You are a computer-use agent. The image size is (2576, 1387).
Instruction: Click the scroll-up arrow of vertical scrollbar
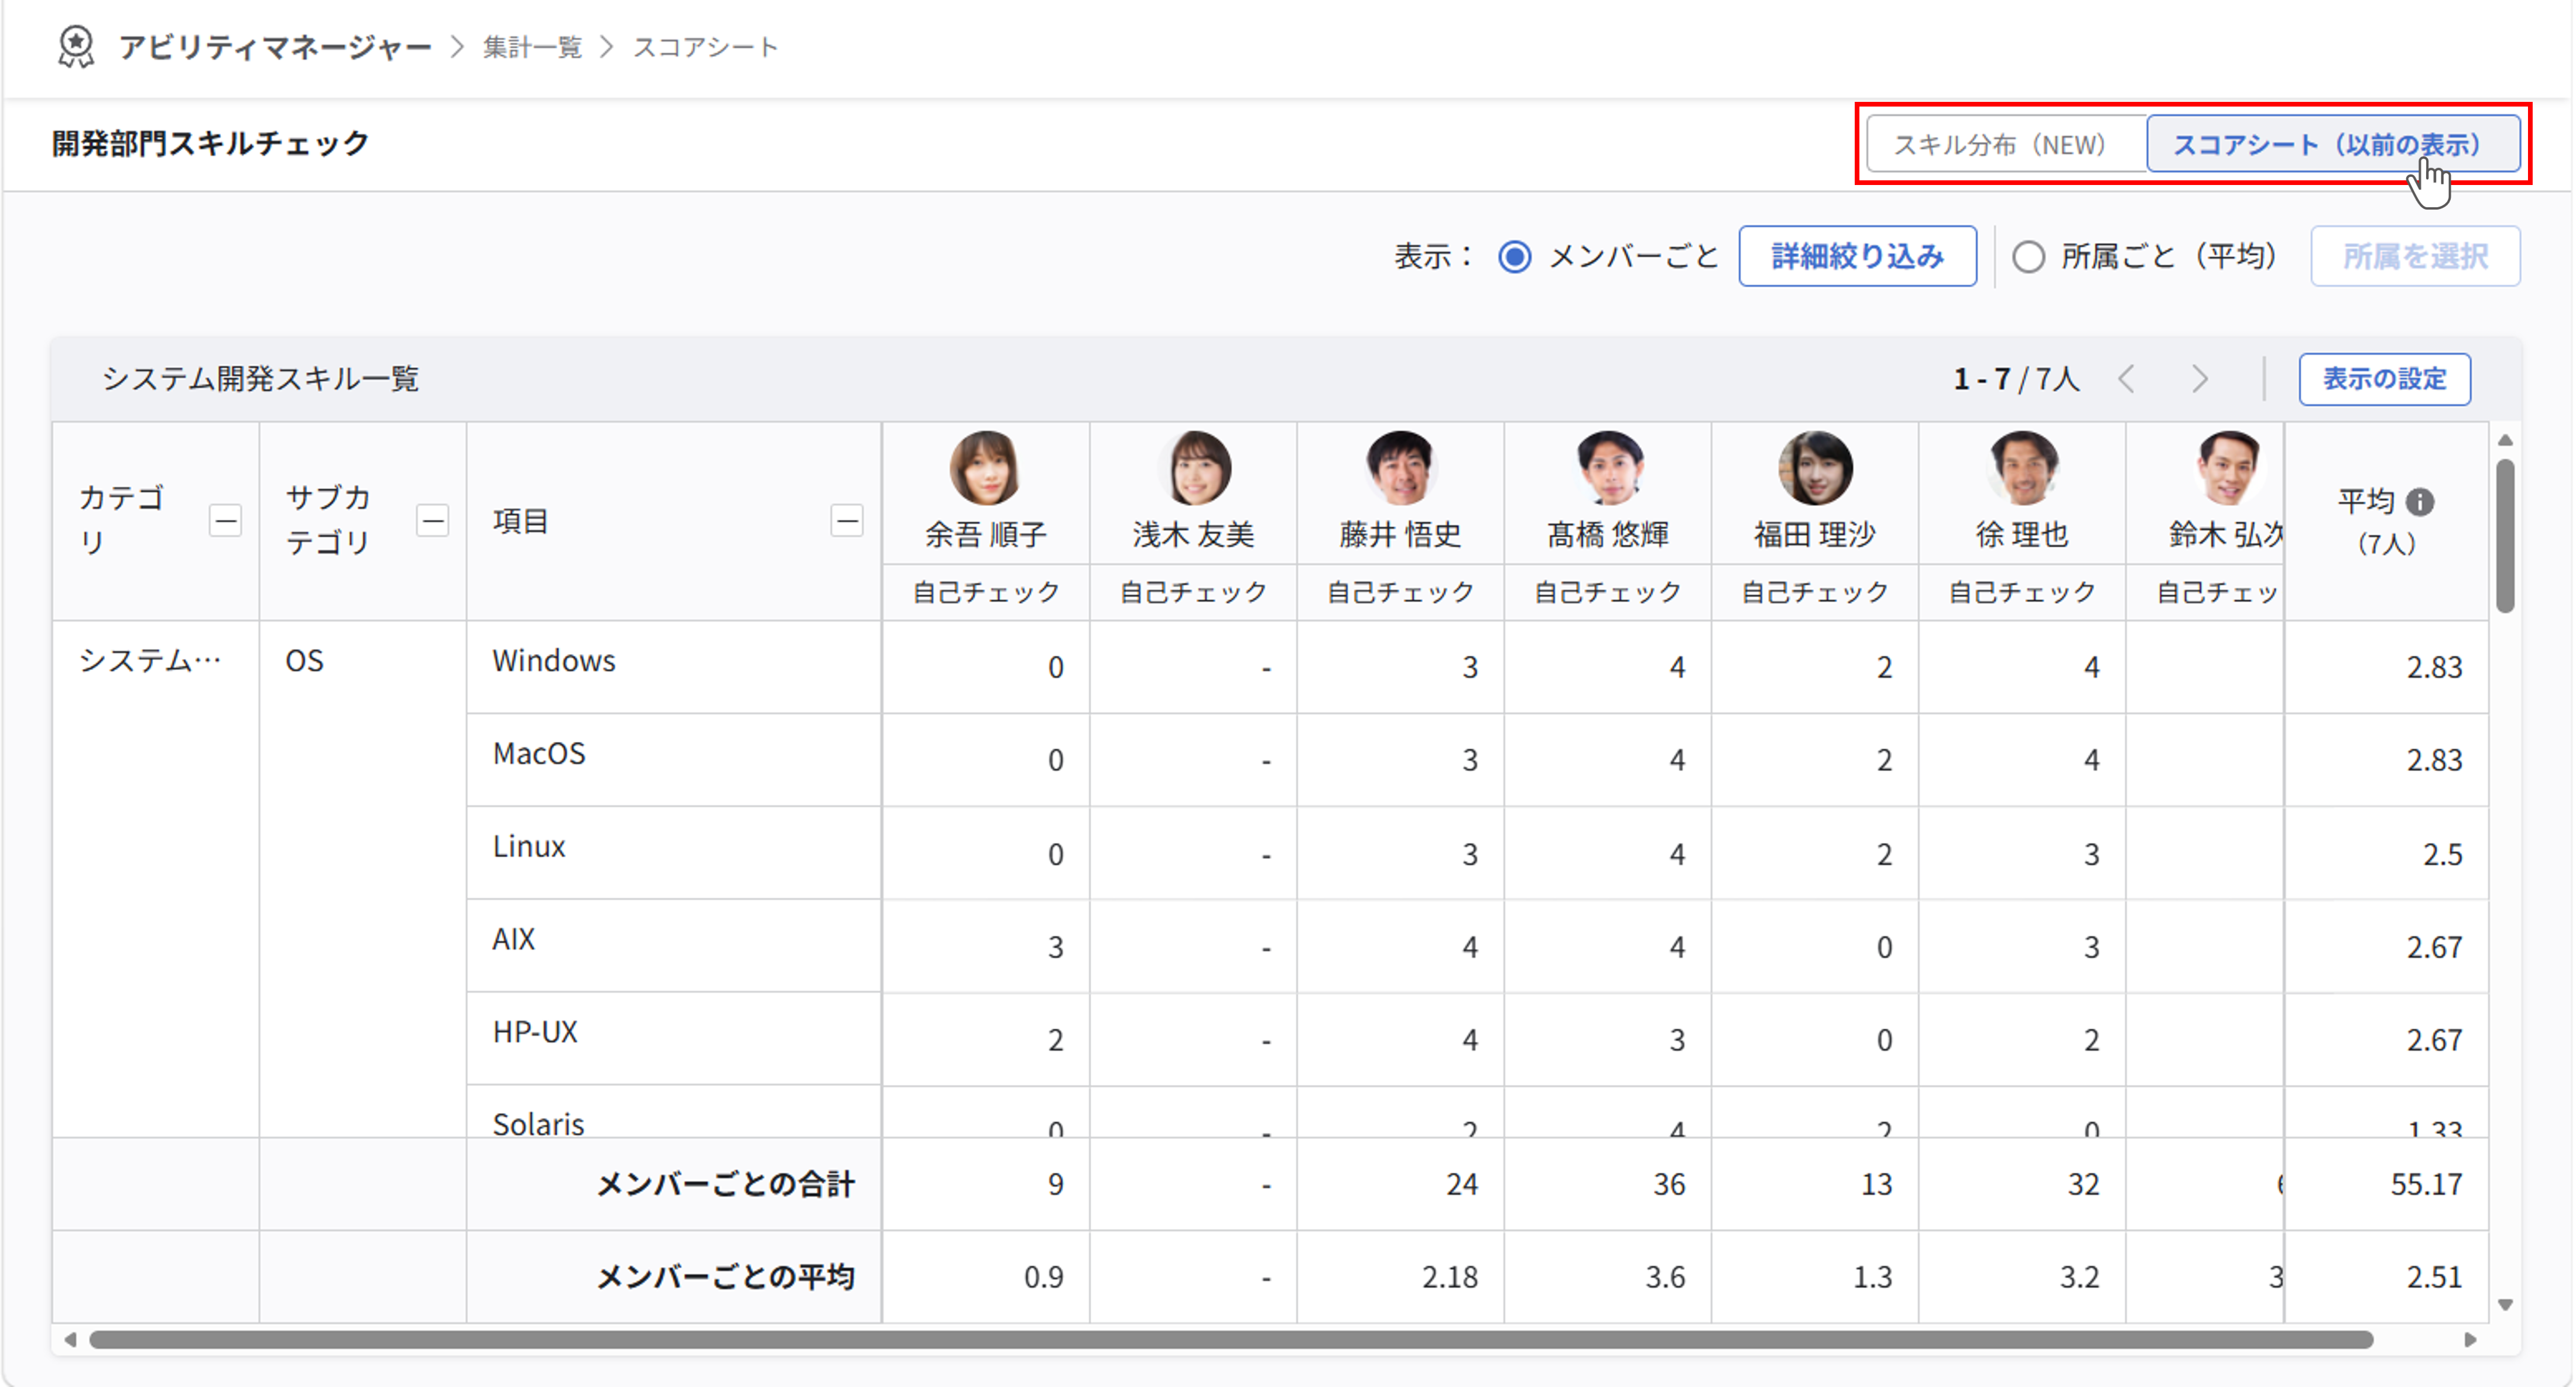[x=2505, y=440]
